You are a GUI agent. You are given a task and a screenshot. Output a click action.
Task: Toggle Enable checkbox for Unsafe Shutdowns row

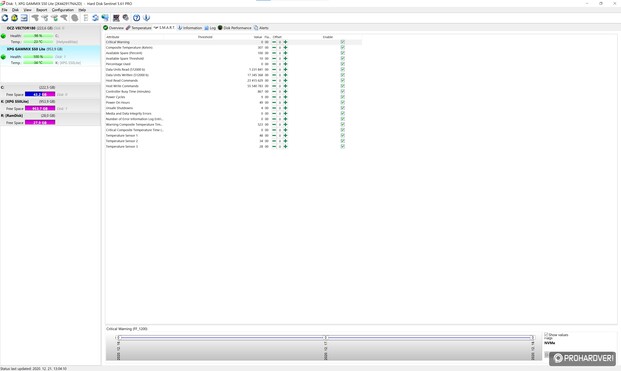click(343, 108)
